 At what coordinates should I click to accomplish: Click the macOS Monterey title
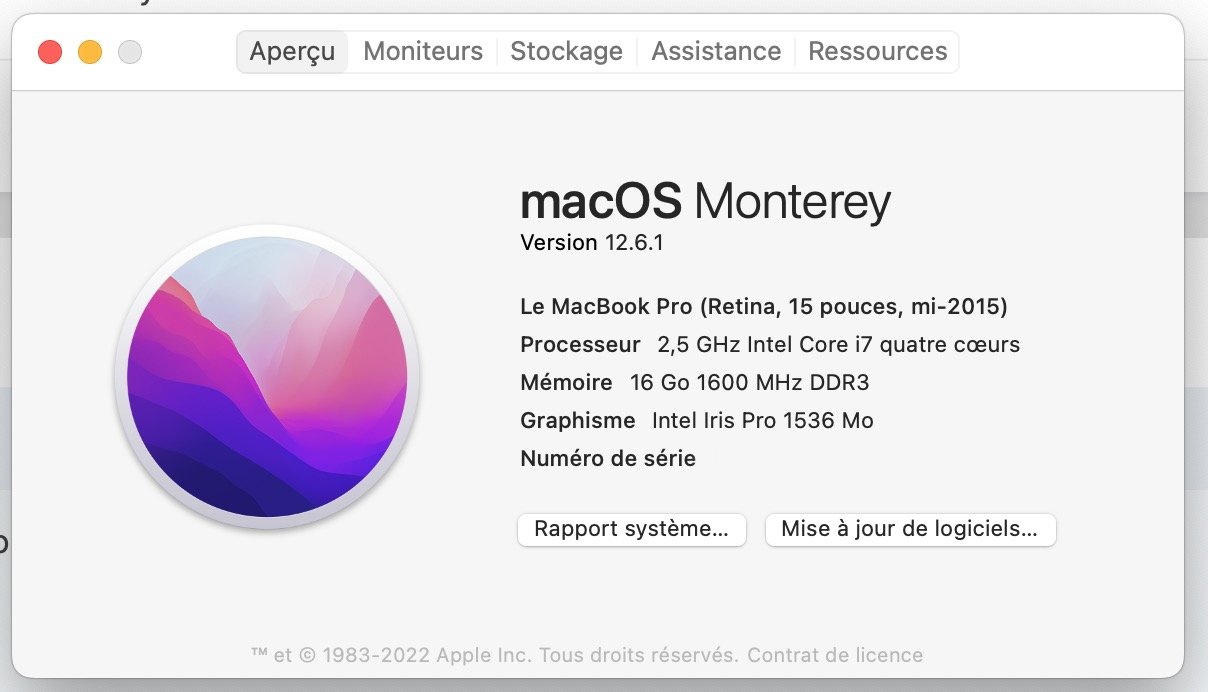point(705,201)
